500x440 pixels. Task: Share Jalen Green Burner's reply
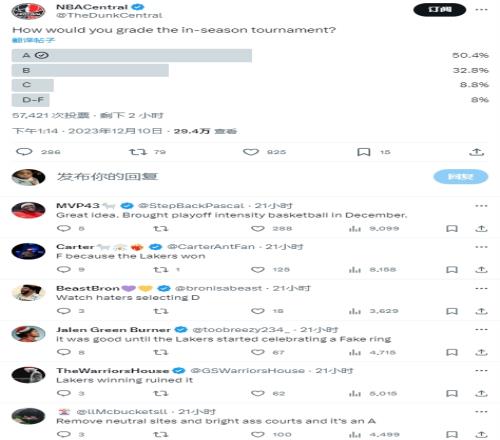pos(481,352)
